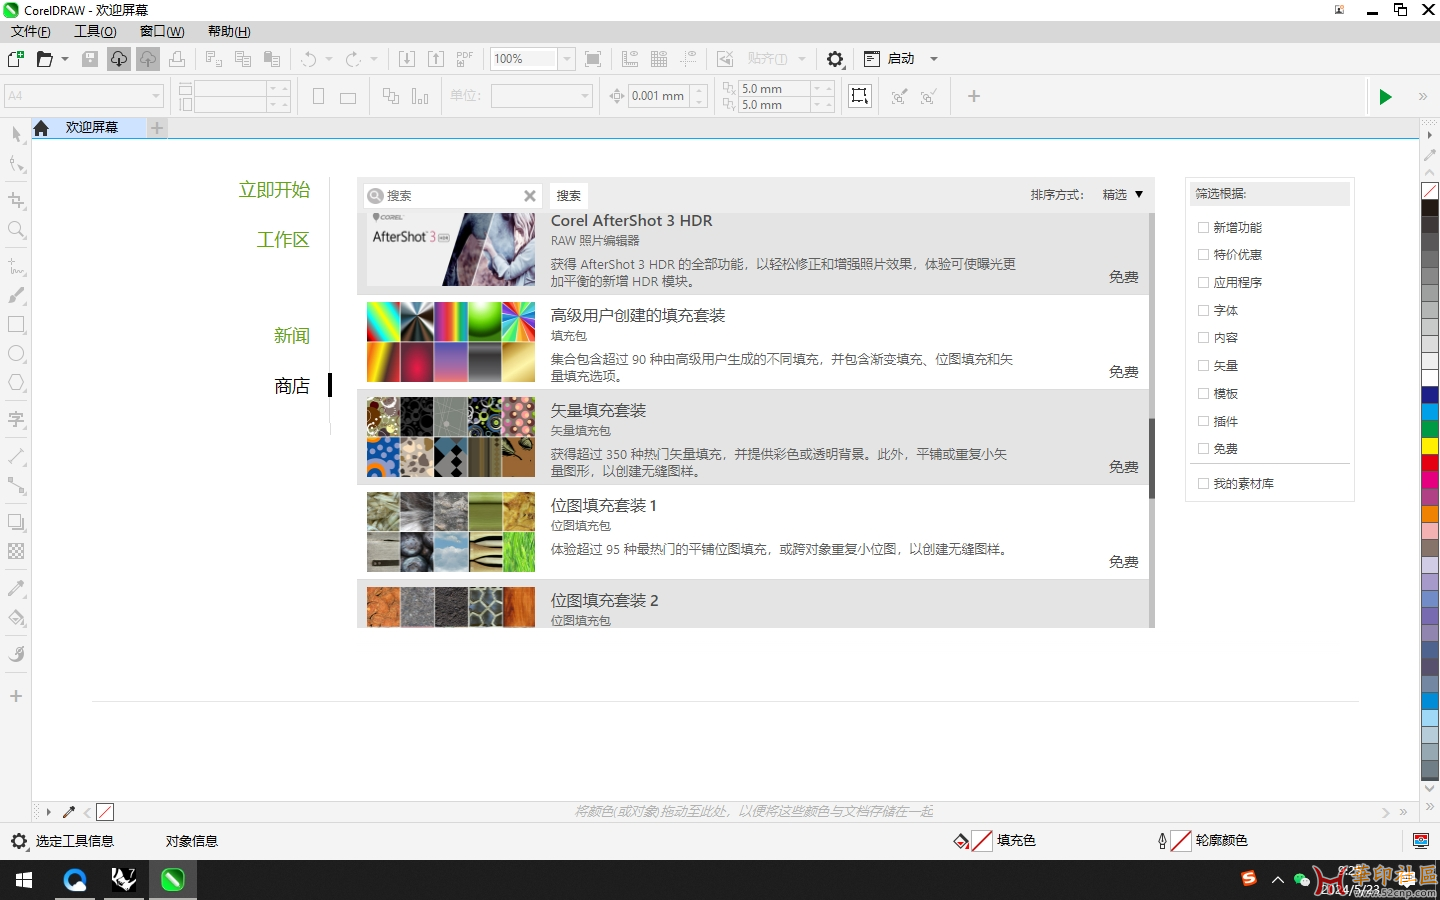Check the 新增功能 filter box
The height and width of the screenshot is (900, 1440).
click(x=1204, y=227)
